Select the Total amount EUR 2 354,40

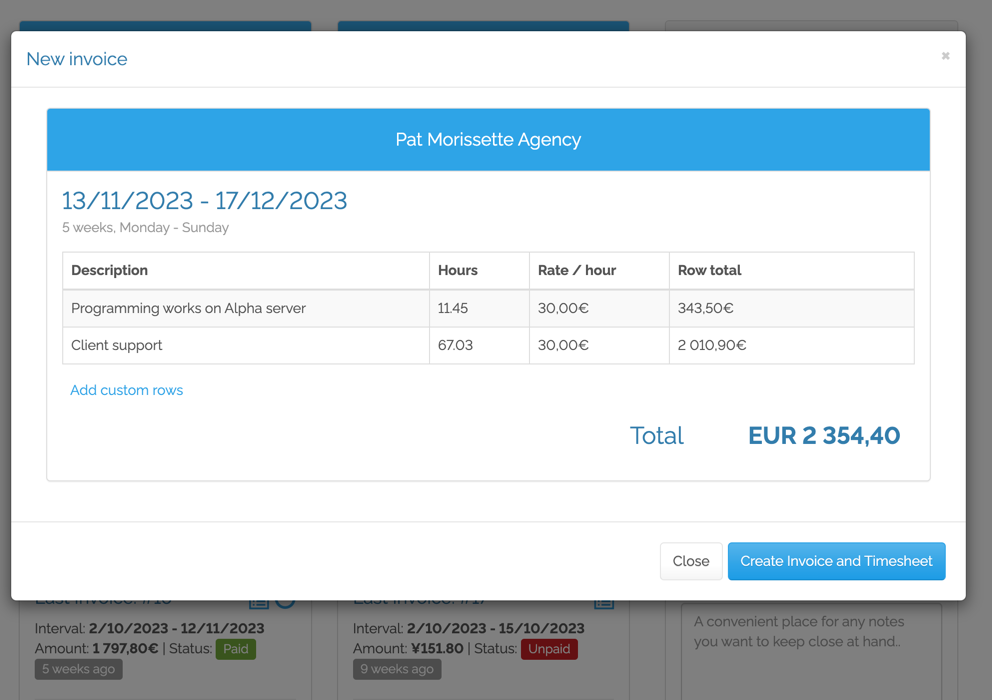(x=824, y=436)
